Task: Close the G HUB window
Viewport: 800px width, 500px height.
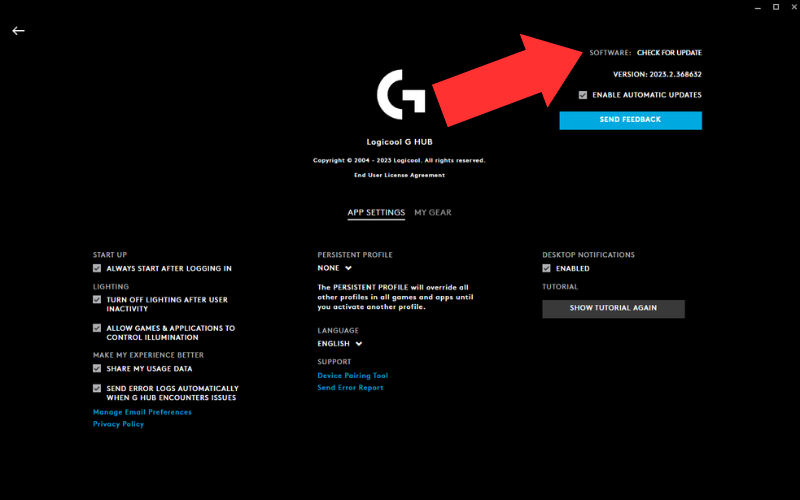Action: click(x=794, y=7)
